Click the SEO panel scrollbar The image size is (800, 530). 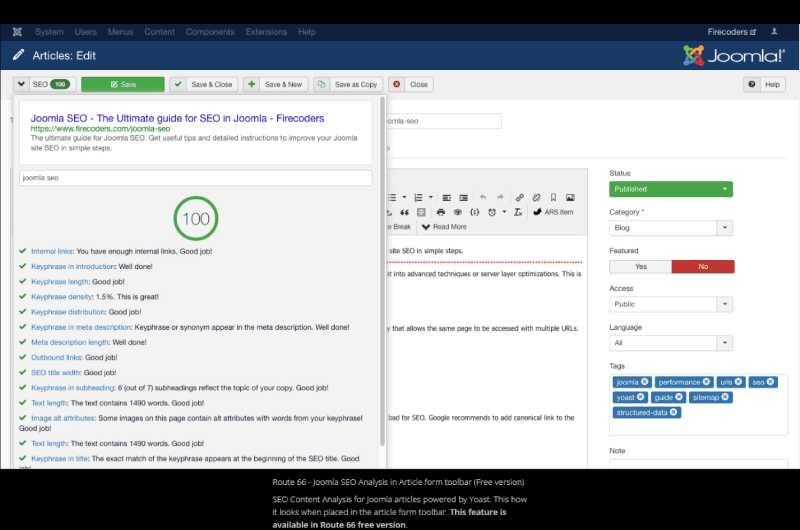(383, 270)
